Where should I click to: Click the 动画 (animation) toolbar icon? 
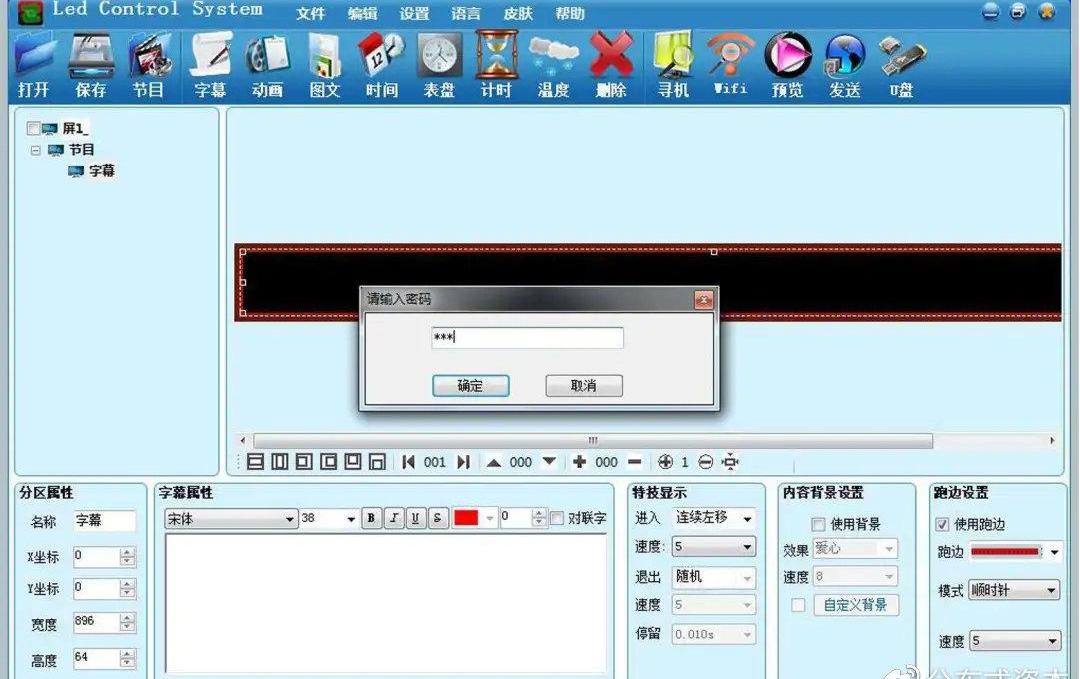tap(267, 64)
